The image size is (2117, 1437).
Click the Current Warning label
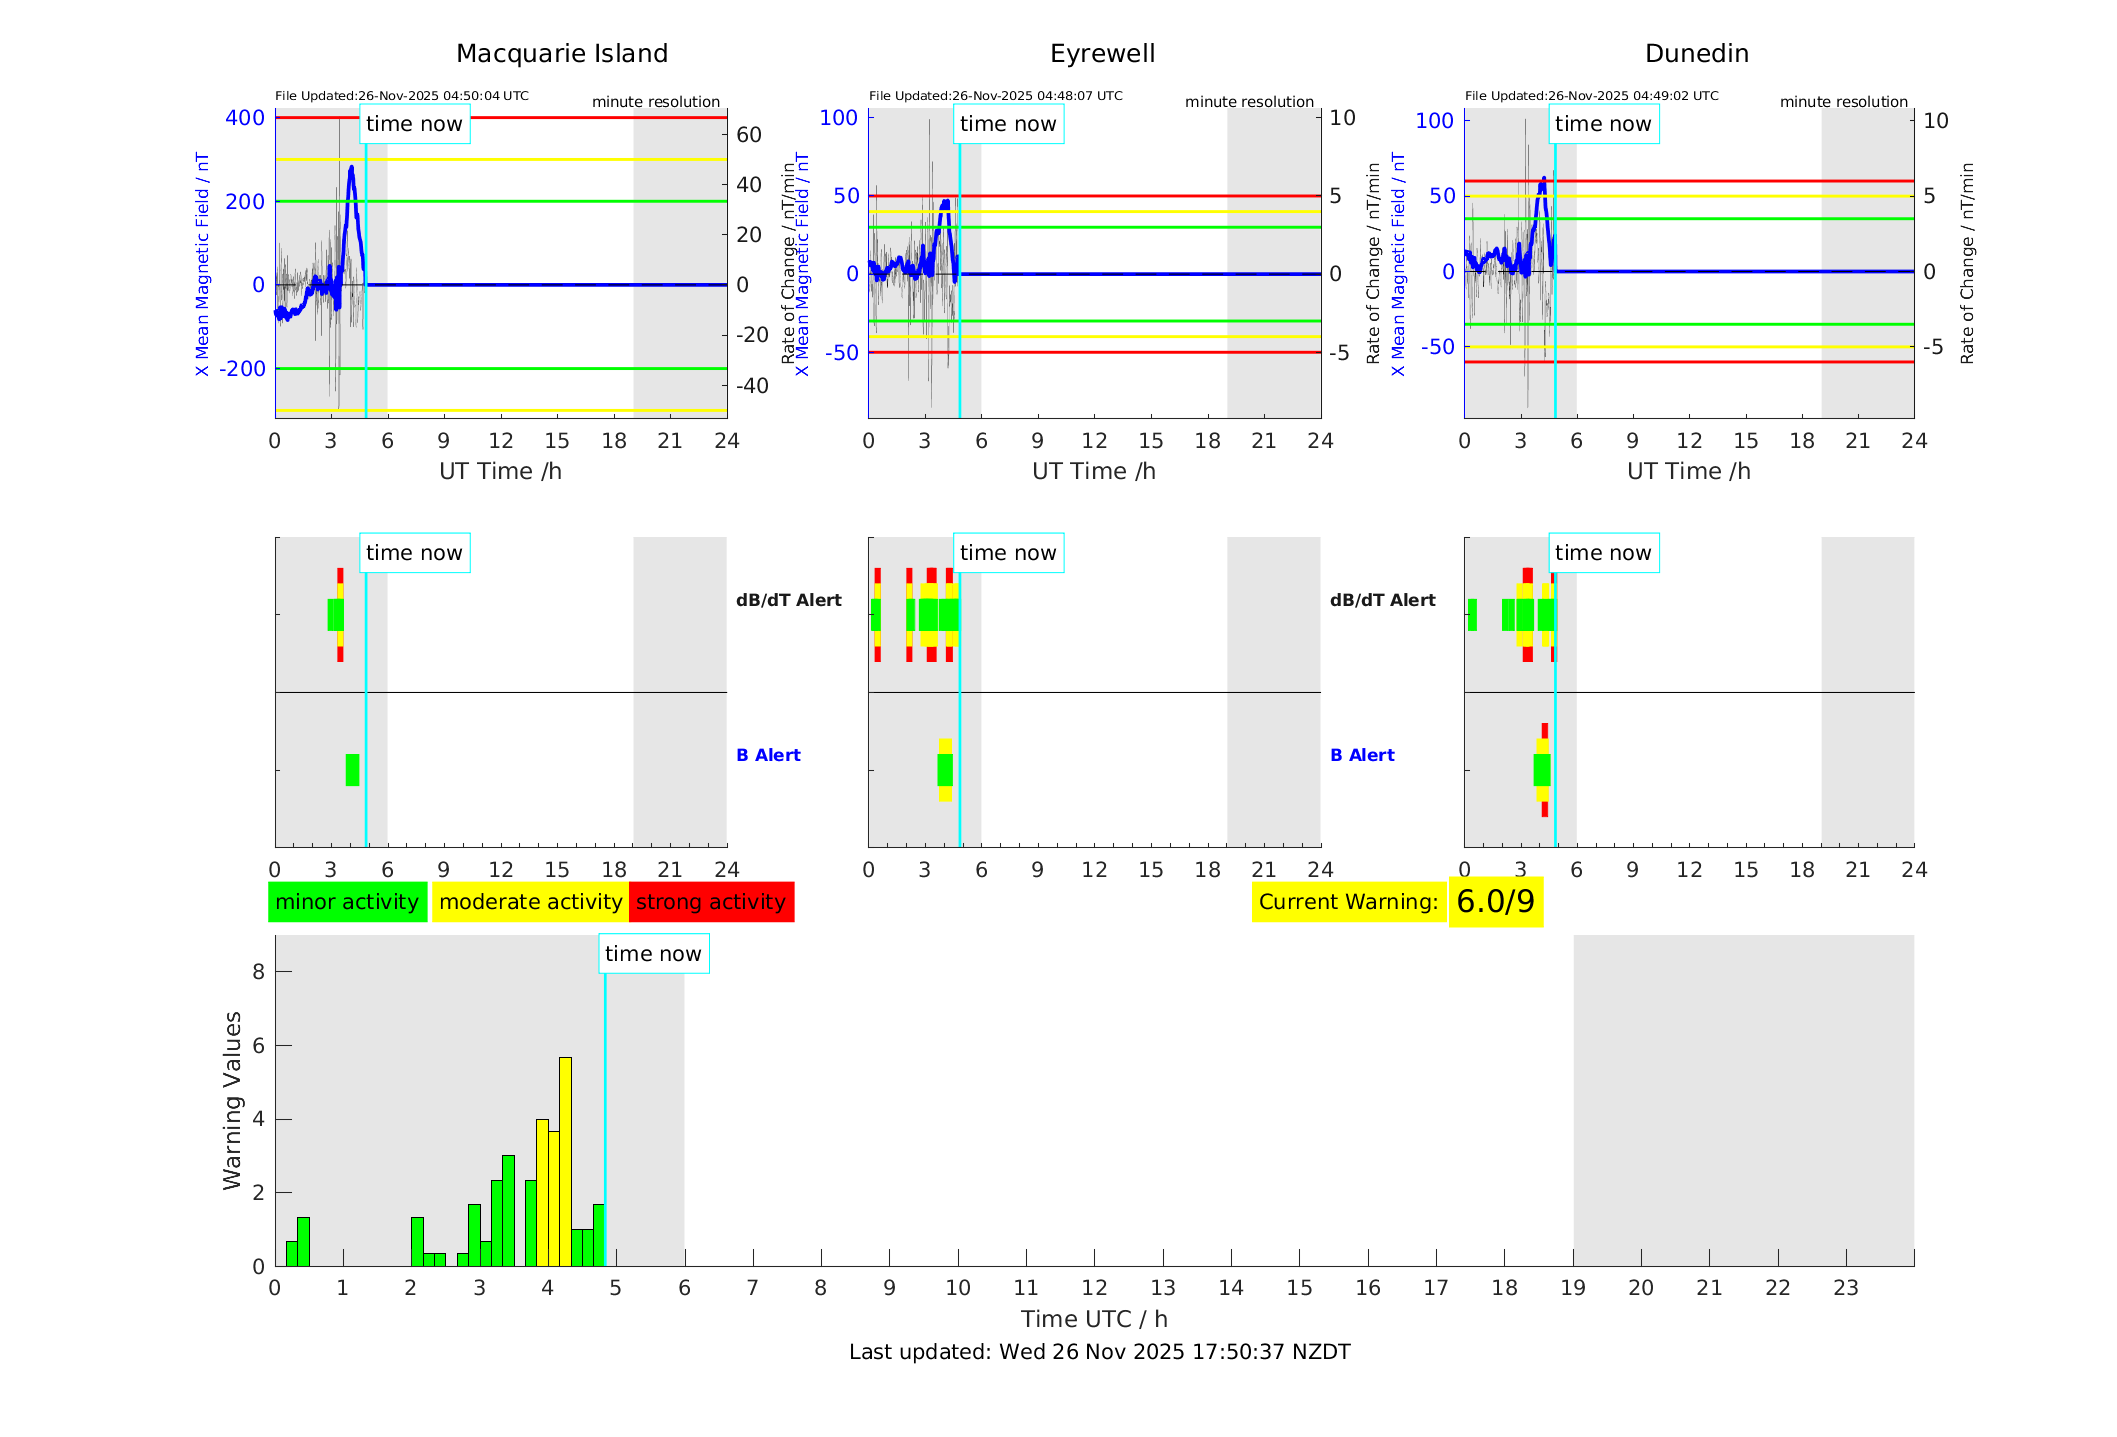1347,902
